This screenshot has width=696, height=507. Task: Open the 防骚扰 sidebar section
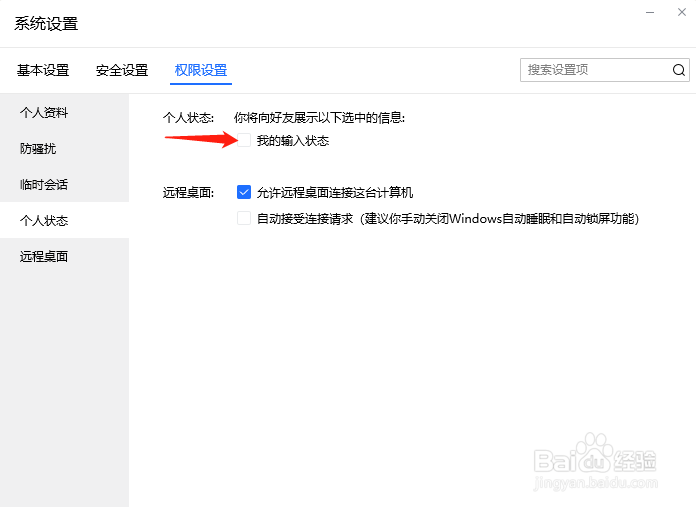64,148
